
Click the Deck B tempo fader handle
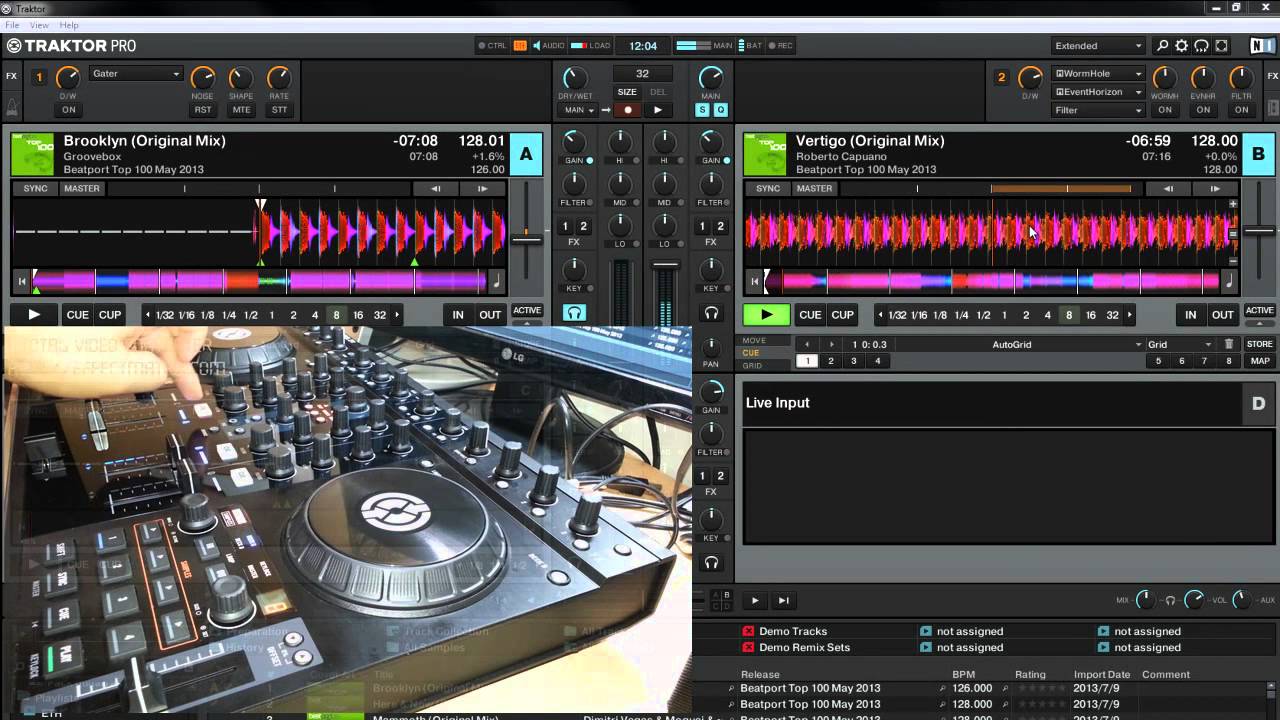pos(1259,231)
